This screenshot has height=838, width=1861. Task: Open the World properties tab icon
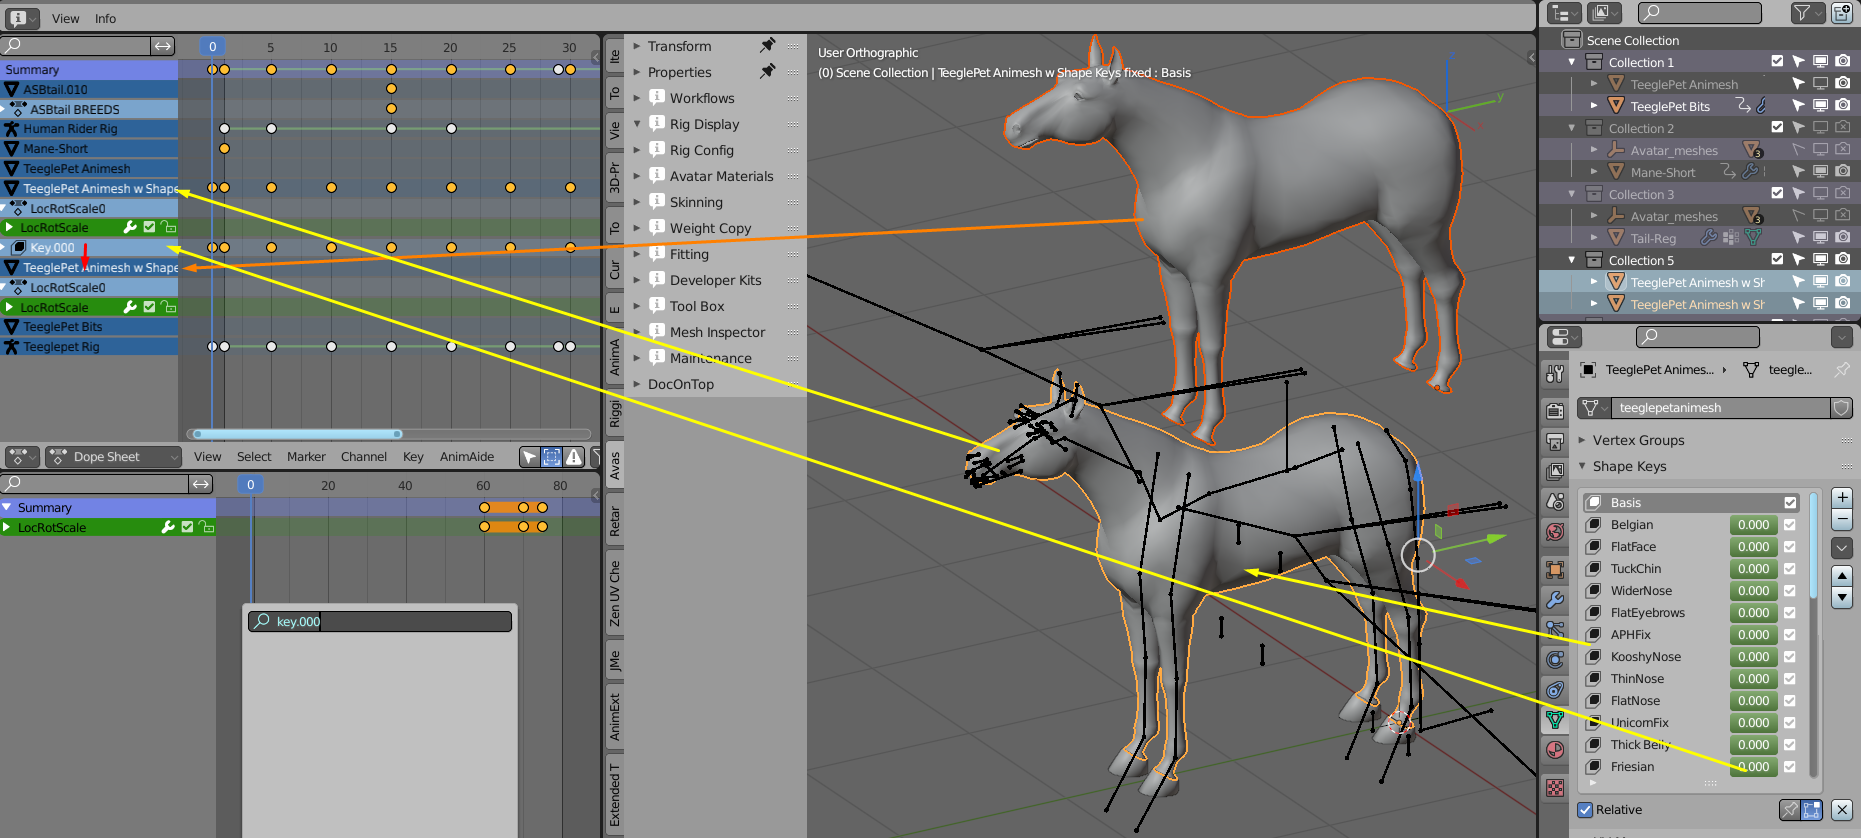coord(1555,532)
